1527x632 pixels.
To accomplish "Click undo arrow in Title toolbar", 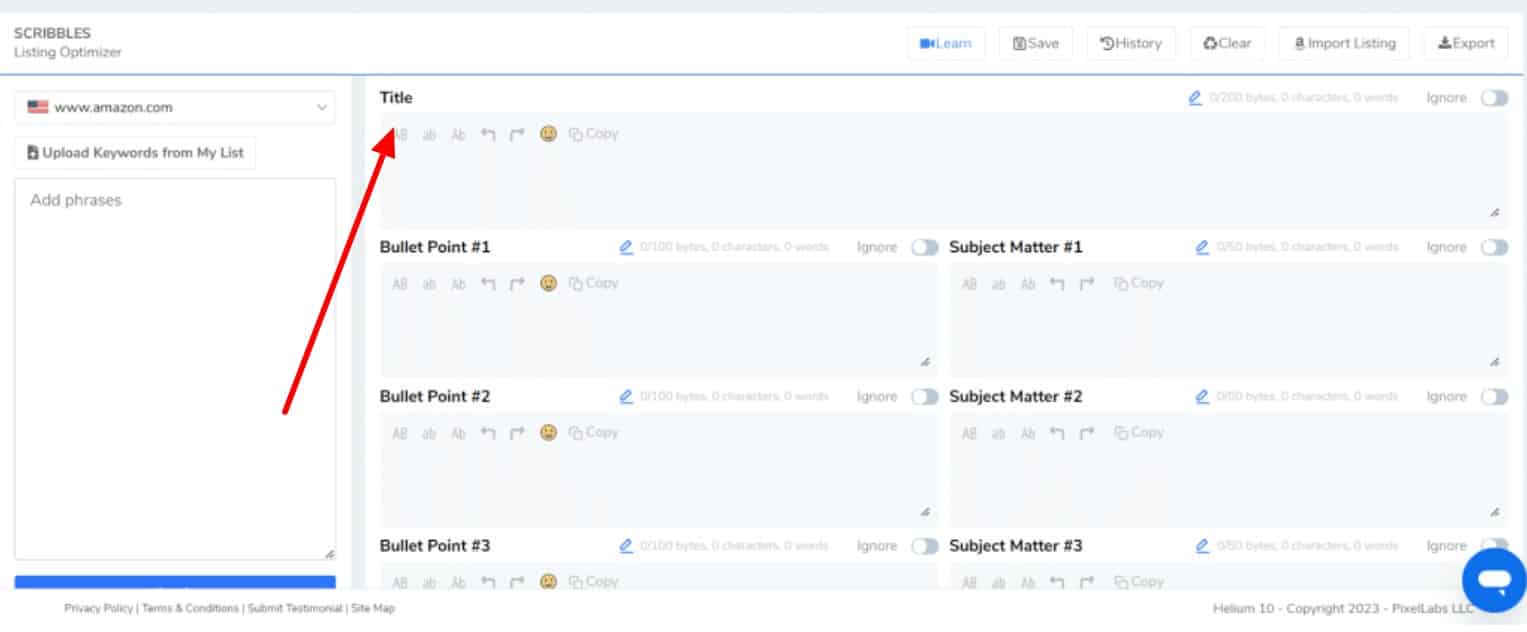I will pos(488,134).
